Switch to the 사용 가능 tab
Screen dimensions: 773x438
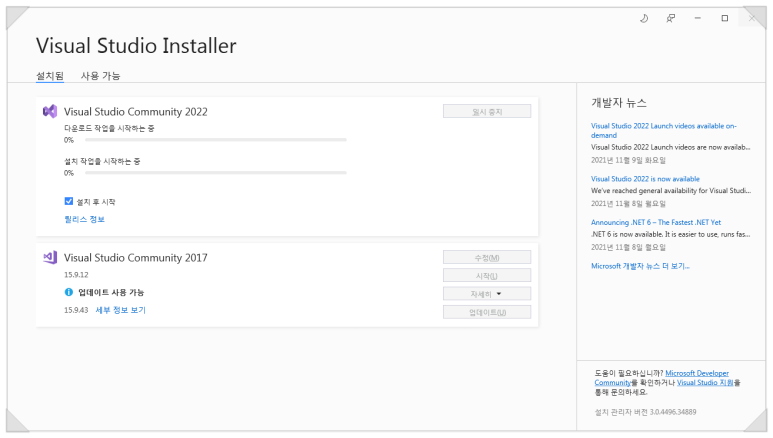(x=101, y=75)
